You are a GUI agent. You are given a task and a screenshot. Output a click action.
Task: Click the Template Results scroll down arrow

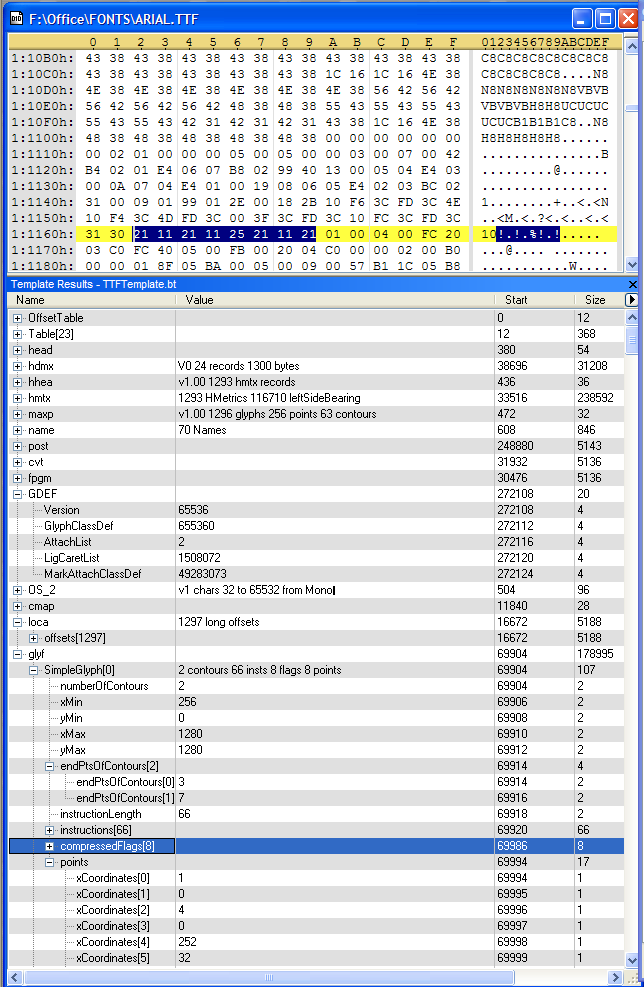(x=632, y=959)
